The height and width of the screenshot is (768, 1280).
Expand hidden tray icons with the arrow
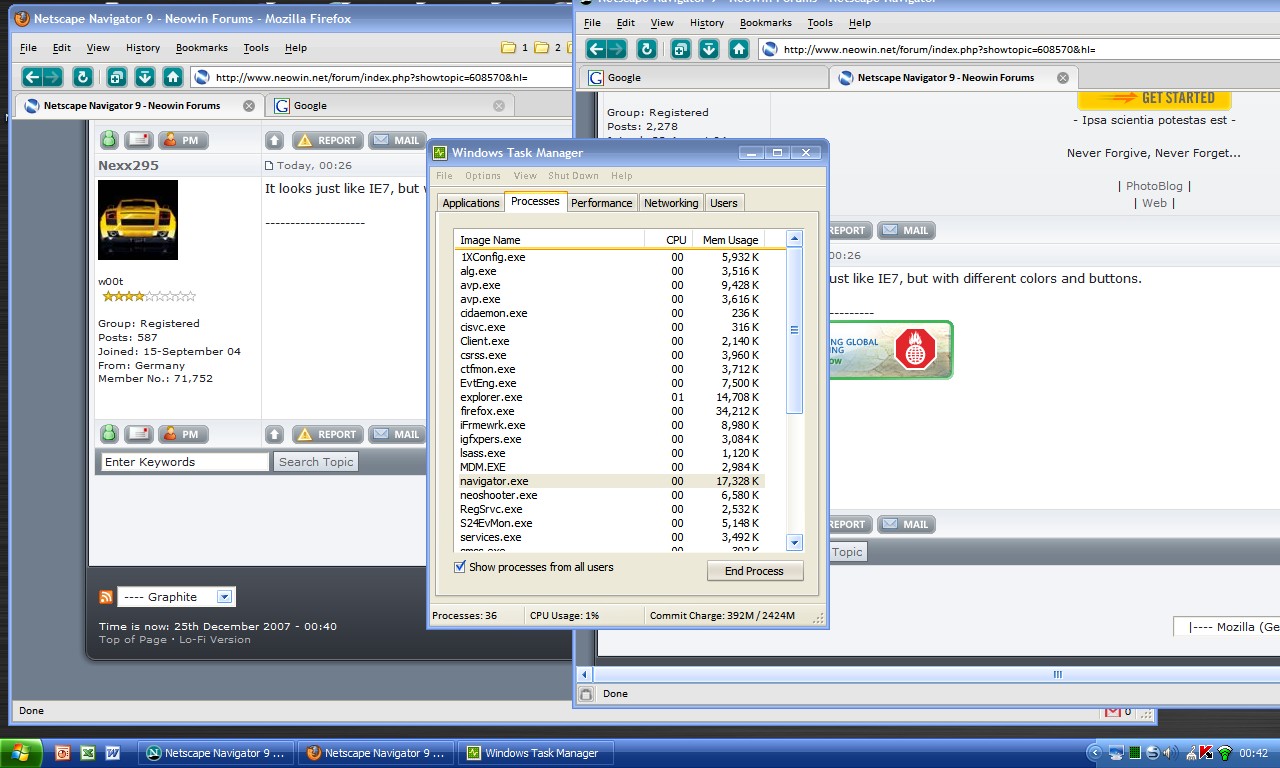tap(1096, 753)
